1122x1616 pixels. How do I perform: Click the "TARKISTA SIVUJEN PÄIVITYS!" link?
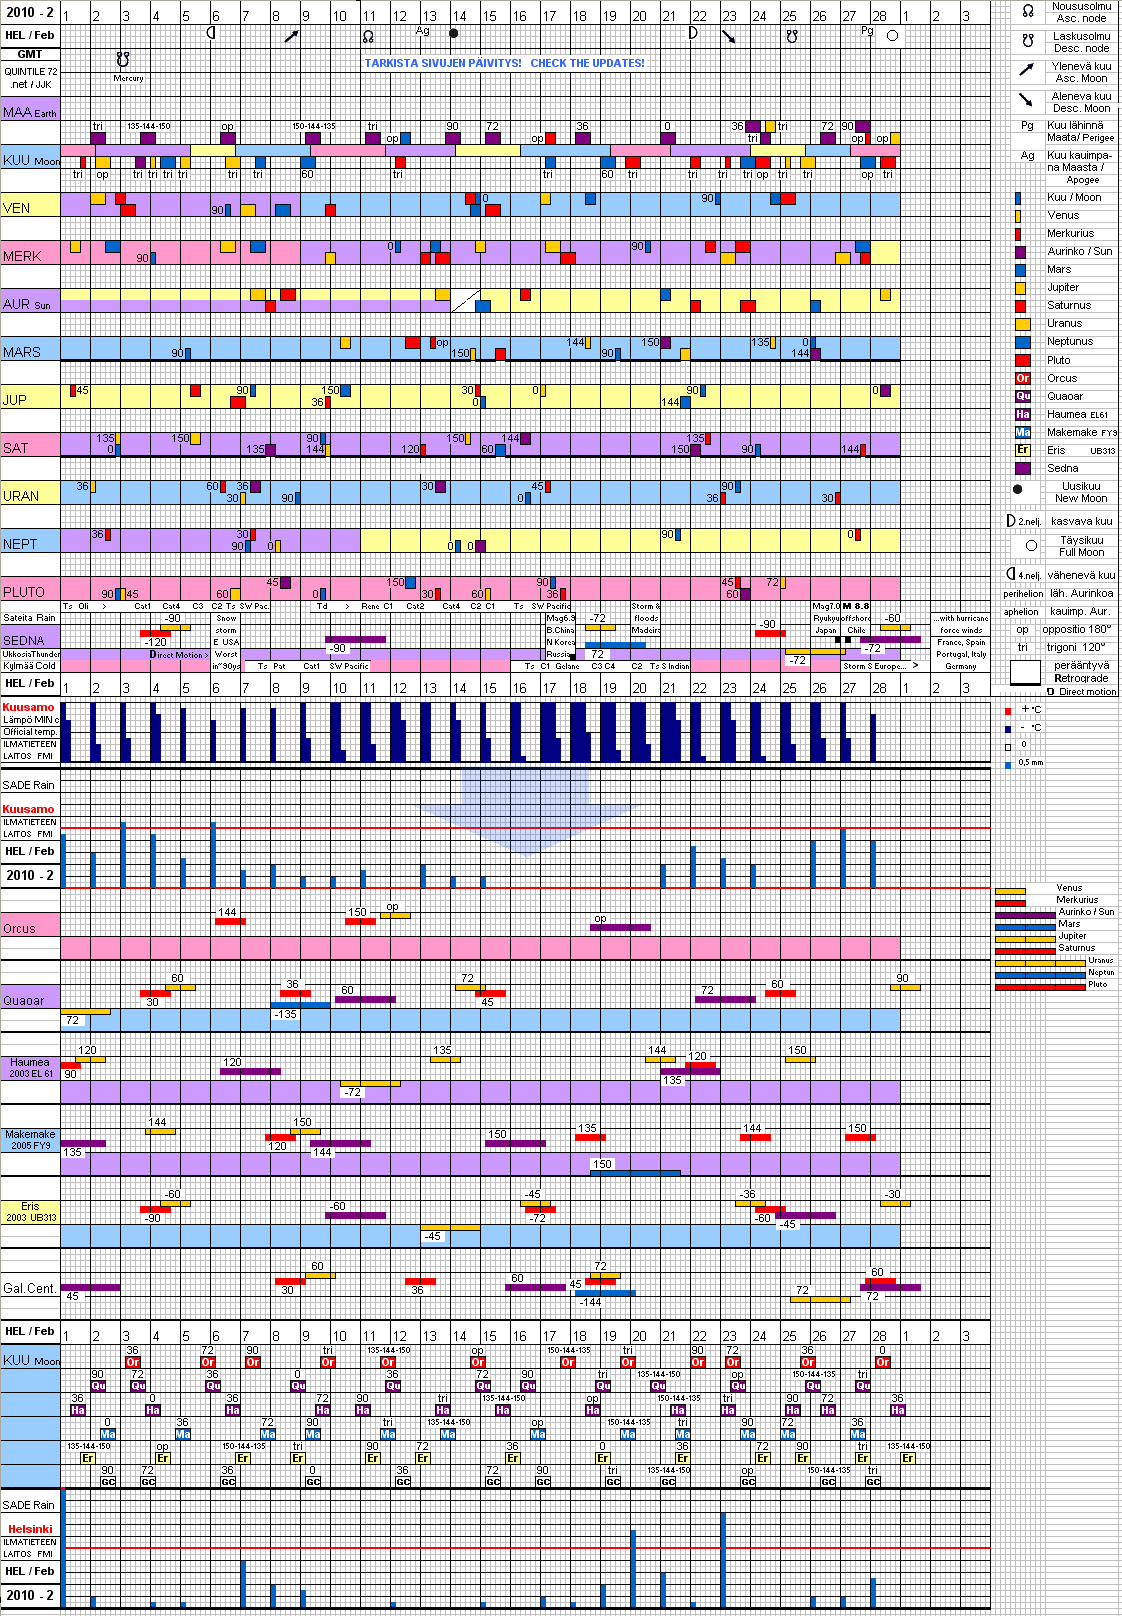[442, 63]
